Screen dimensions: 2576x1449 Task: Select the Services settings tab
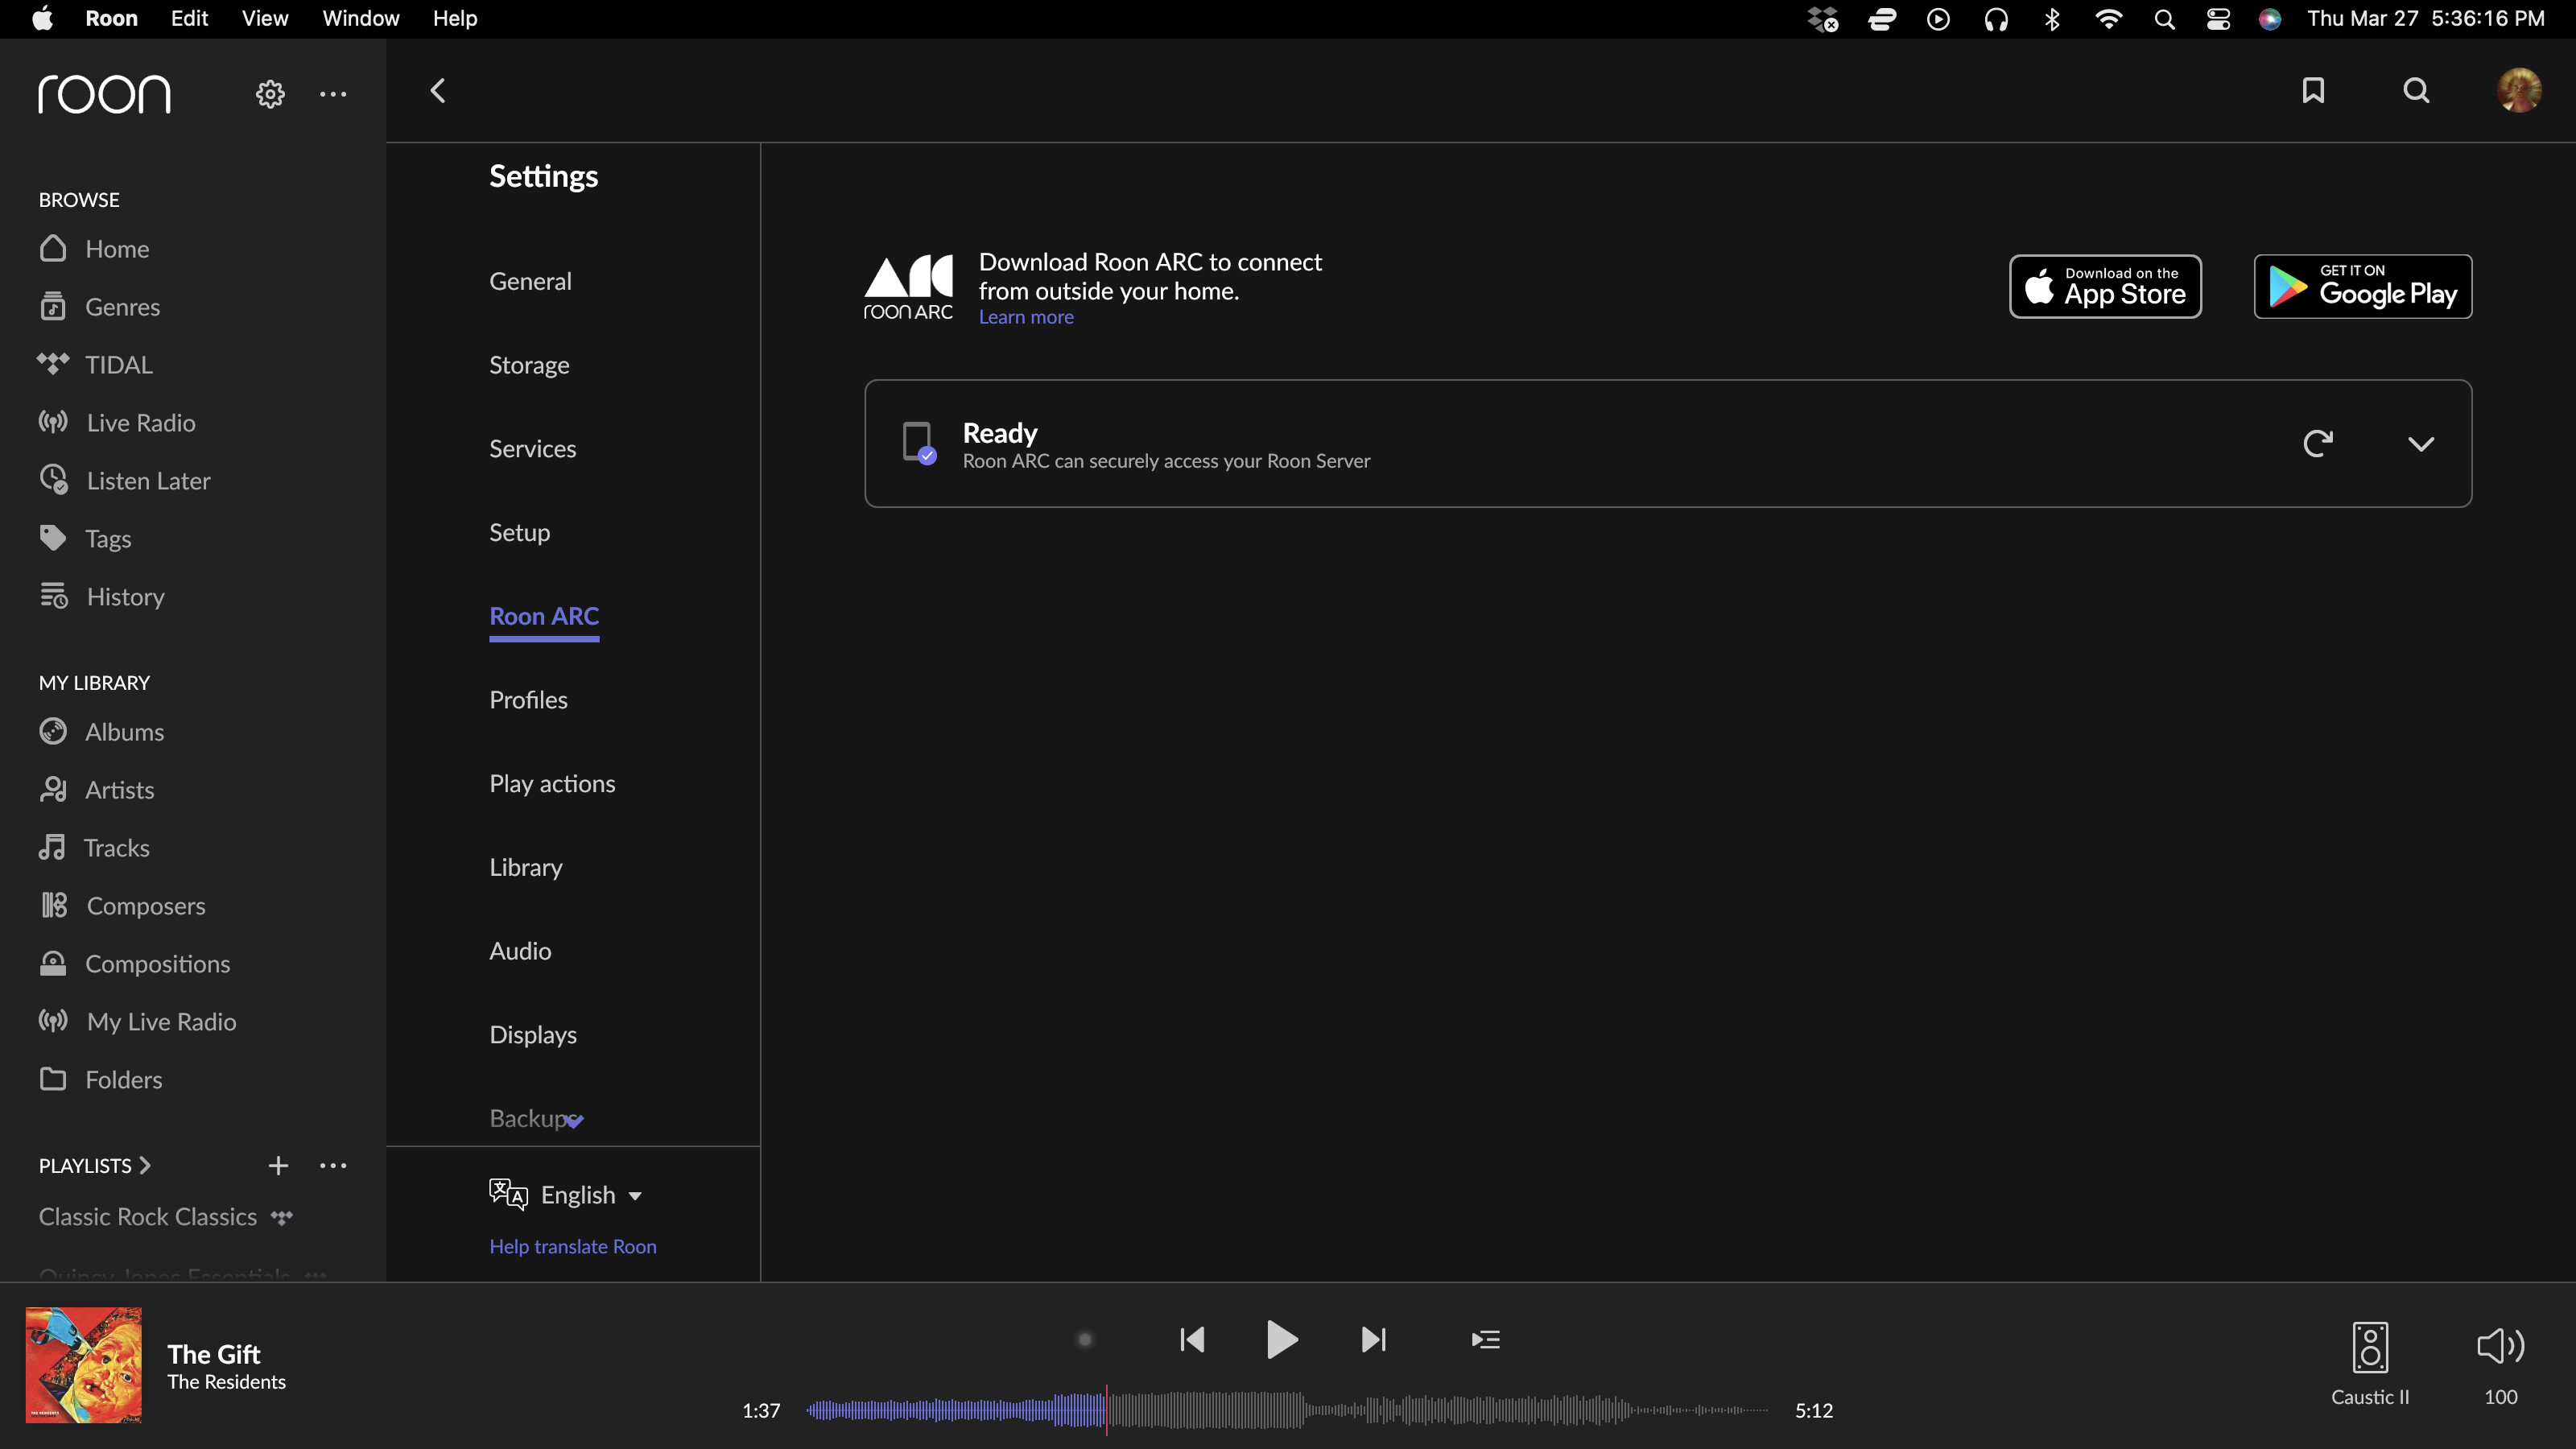tap(532, 449)
